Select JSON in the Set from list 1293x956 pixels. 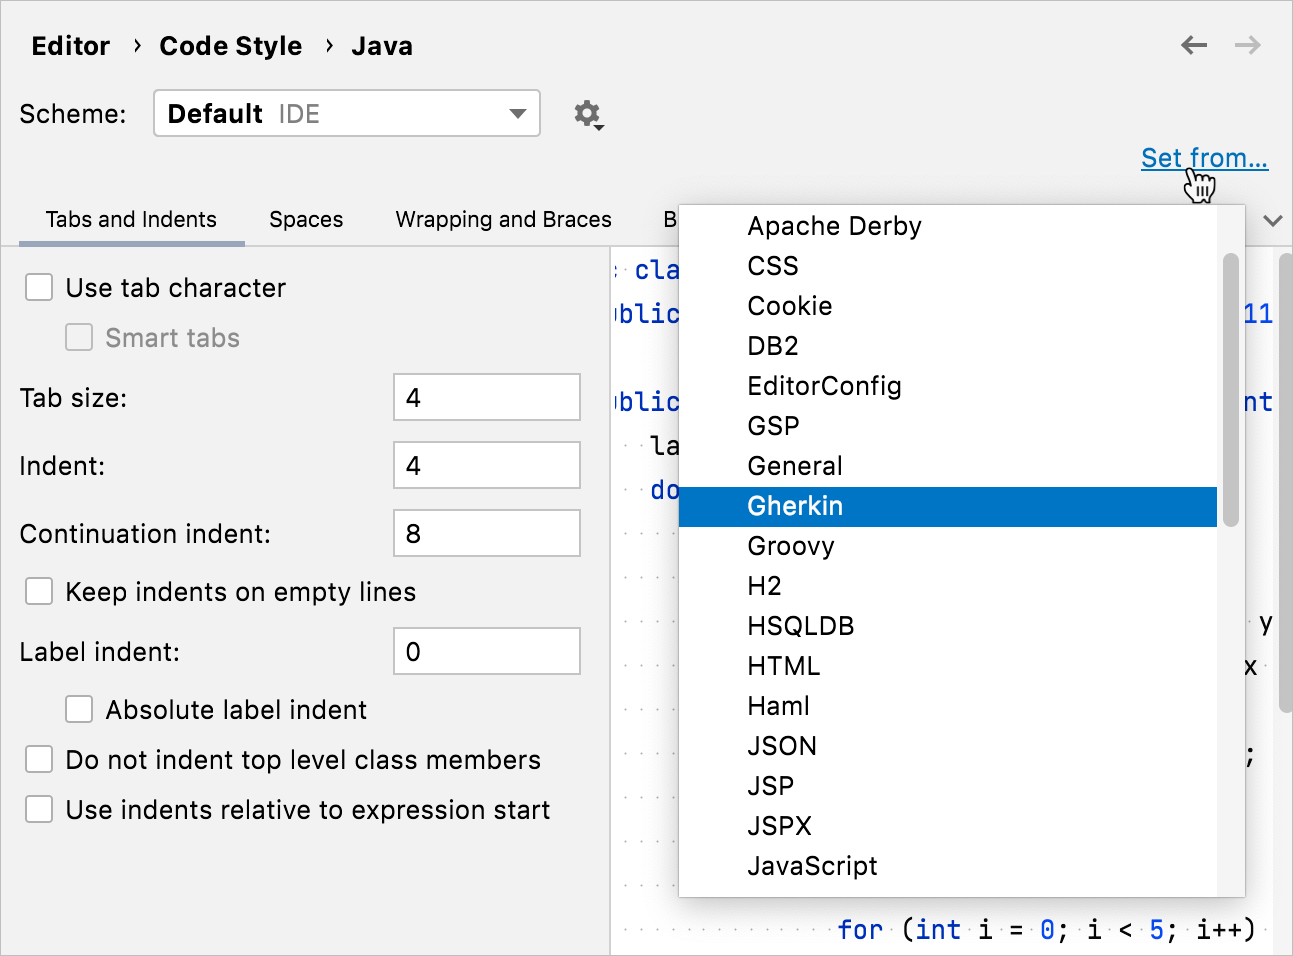(x=783, y=745)
